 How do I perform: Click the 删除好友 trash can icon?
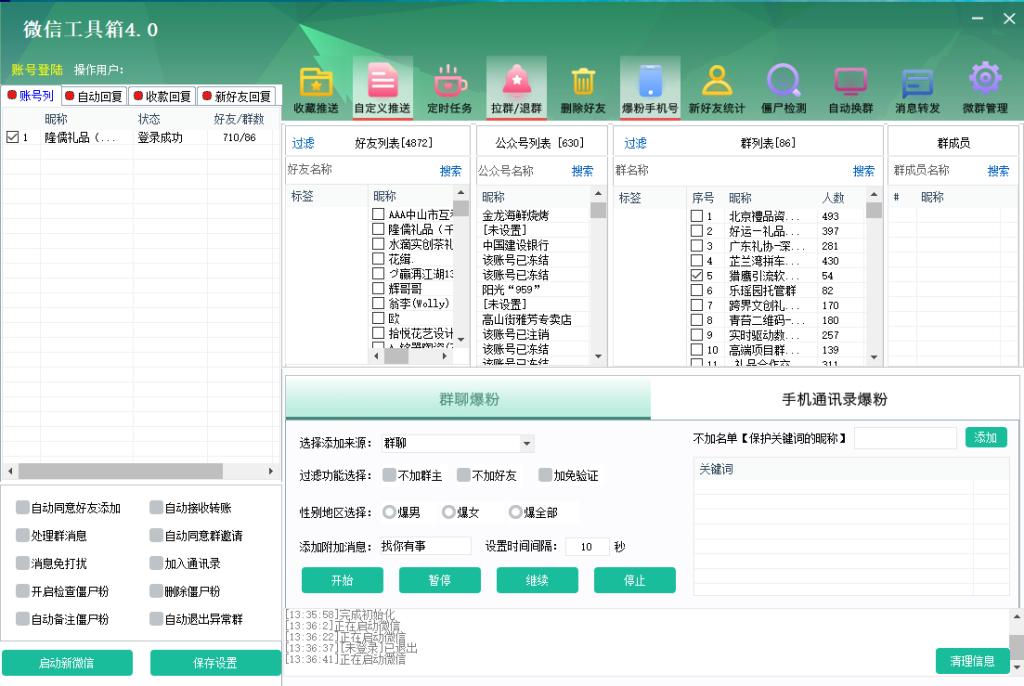pyautogui.click(x=583, y=81)
